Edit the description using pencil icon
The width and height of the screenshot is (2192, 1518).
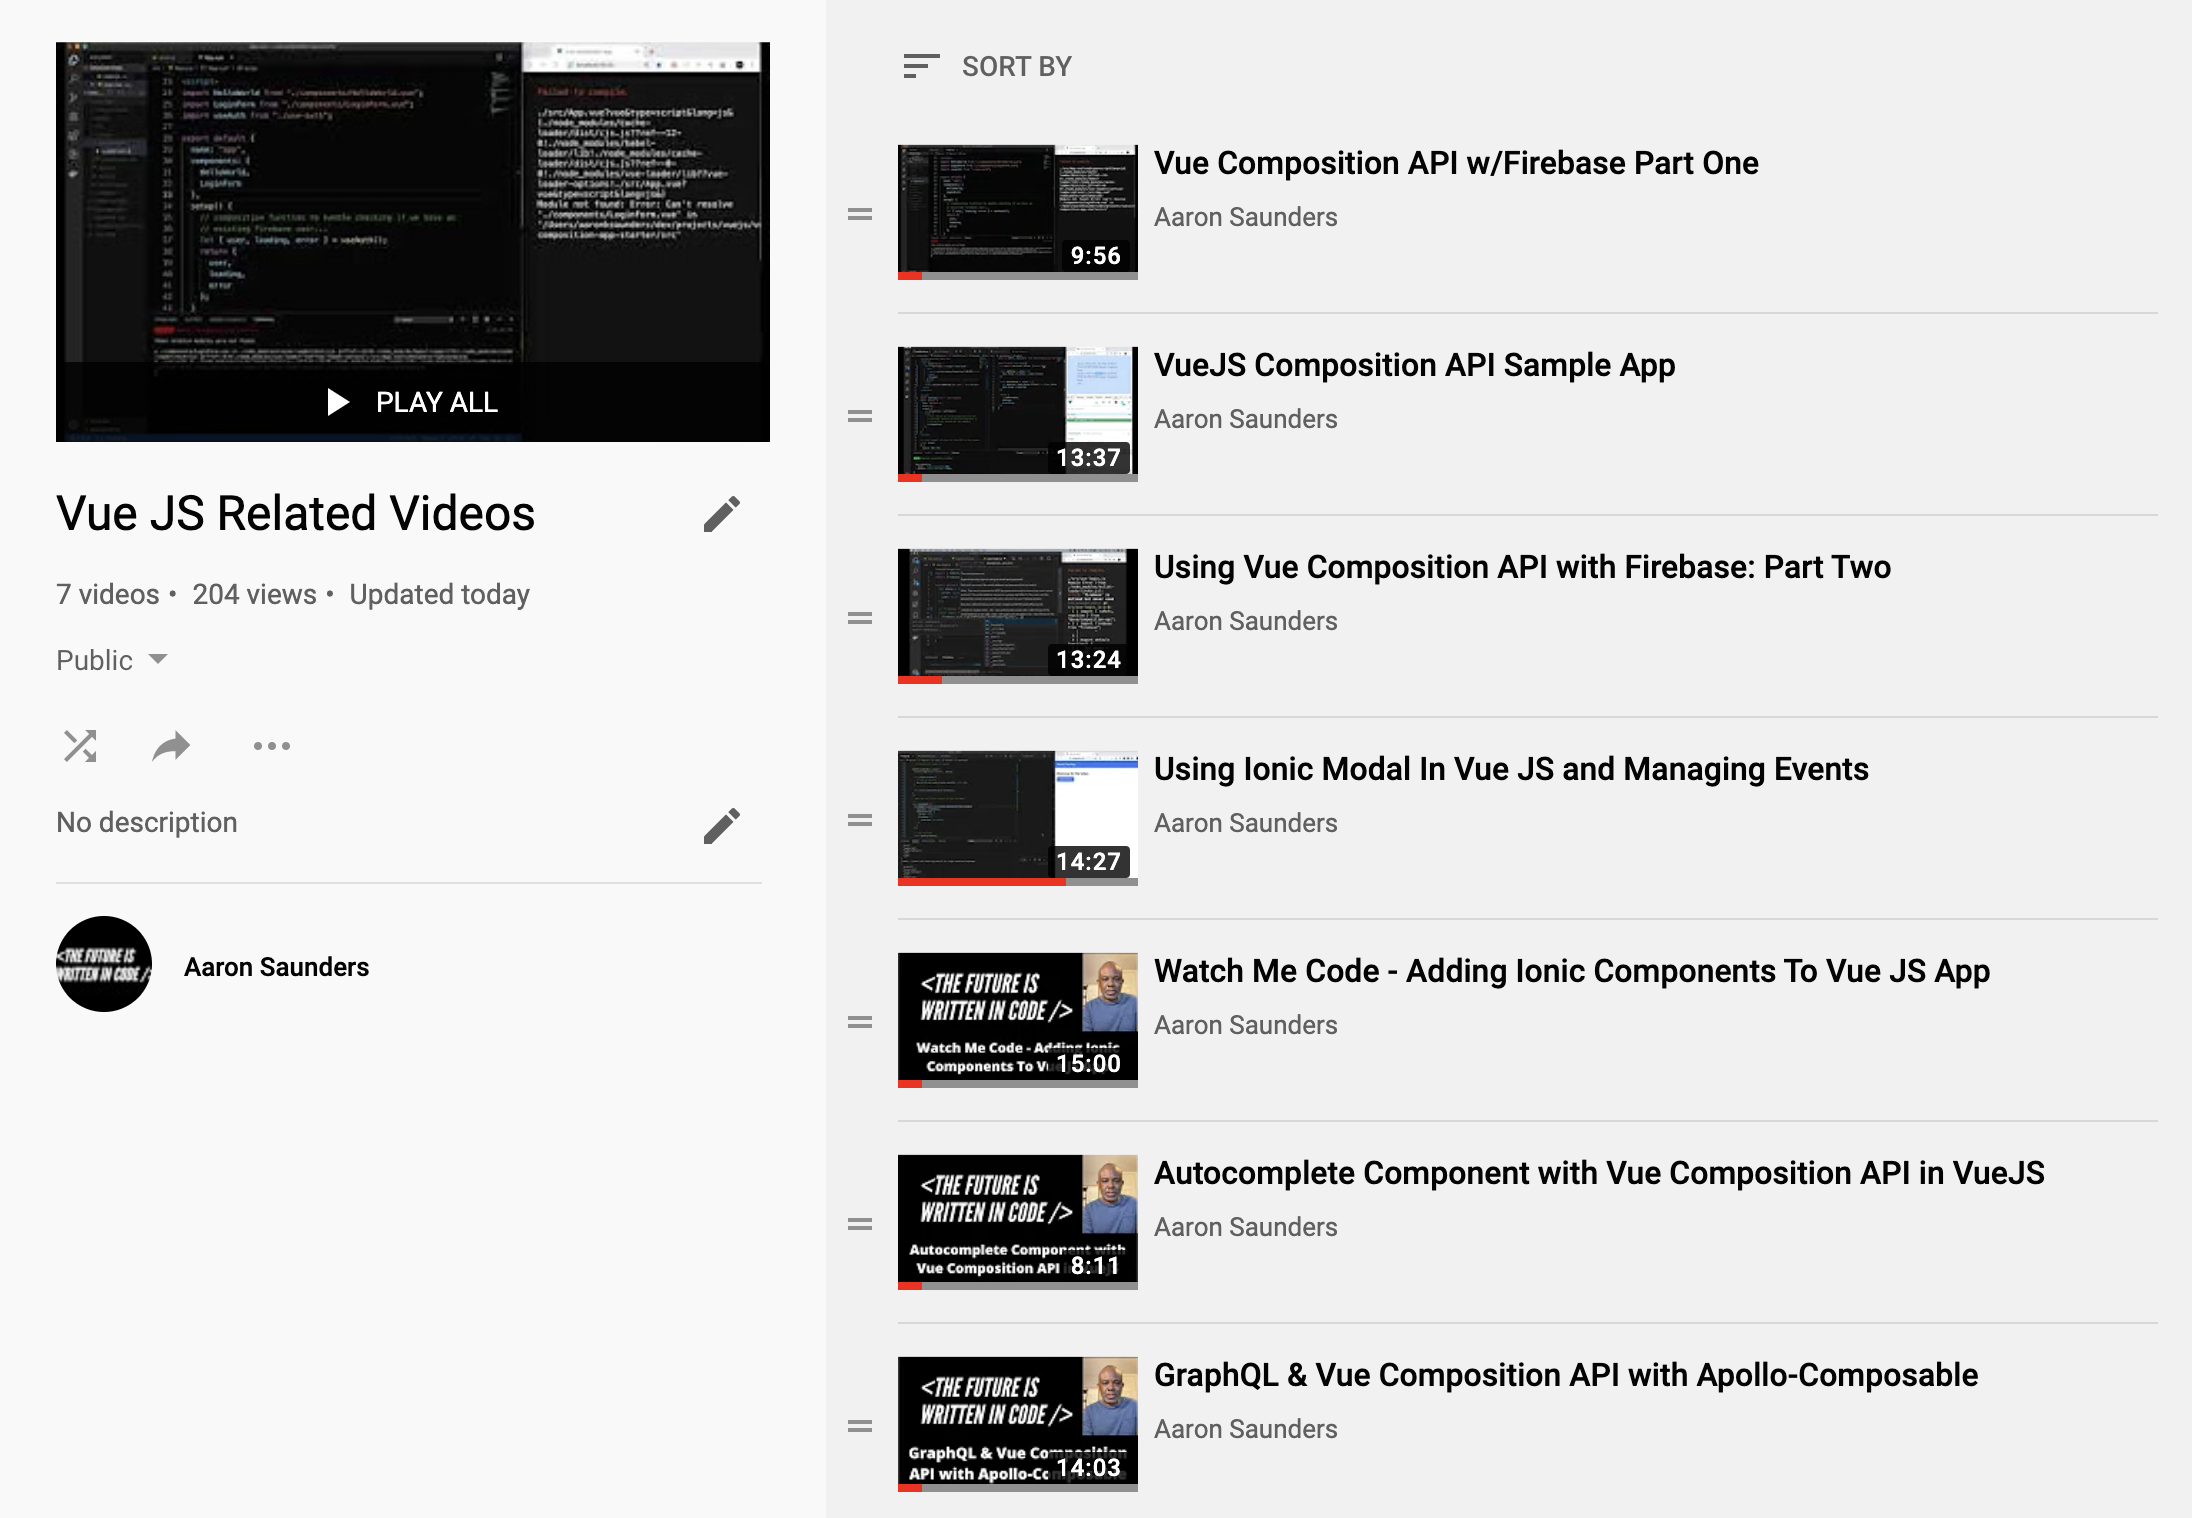(x=721, y=826)
